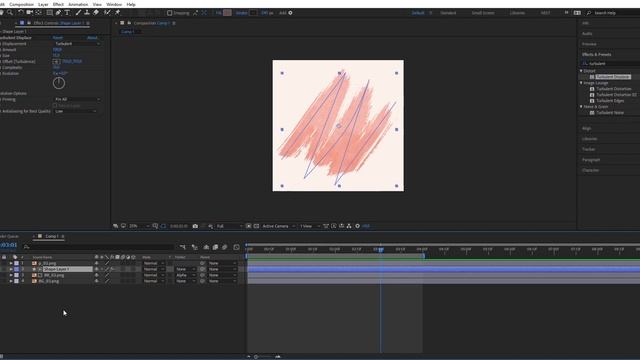
Task: Select the Unified Camera tool
Action: (x=29, y=13)
